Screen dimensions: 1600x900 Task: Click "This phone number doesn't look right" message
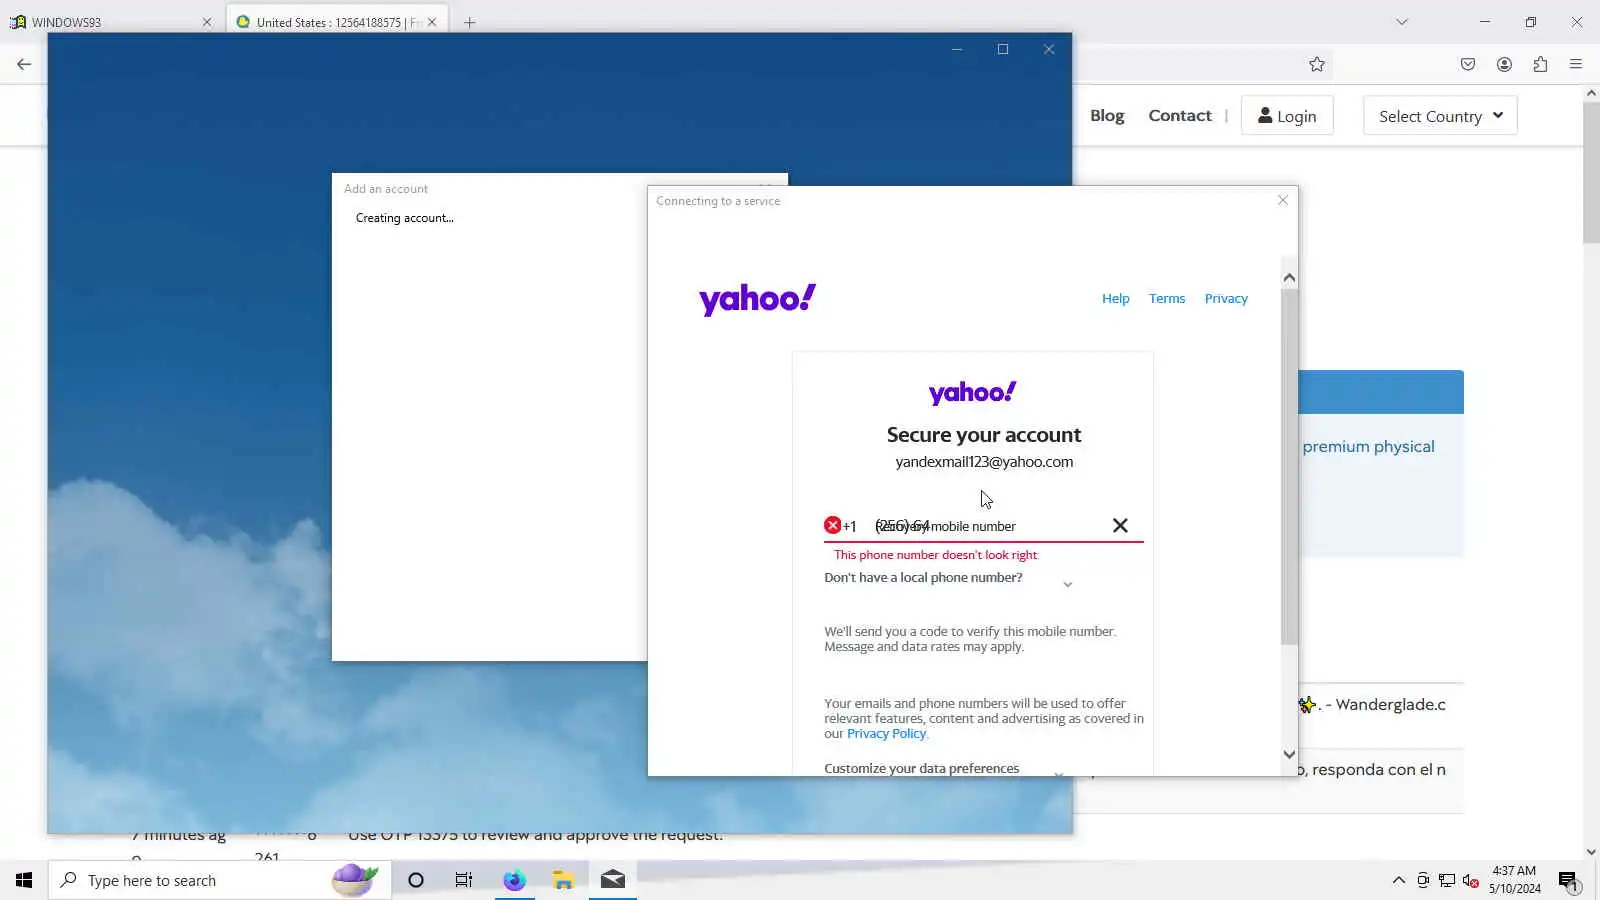(936, 555)
